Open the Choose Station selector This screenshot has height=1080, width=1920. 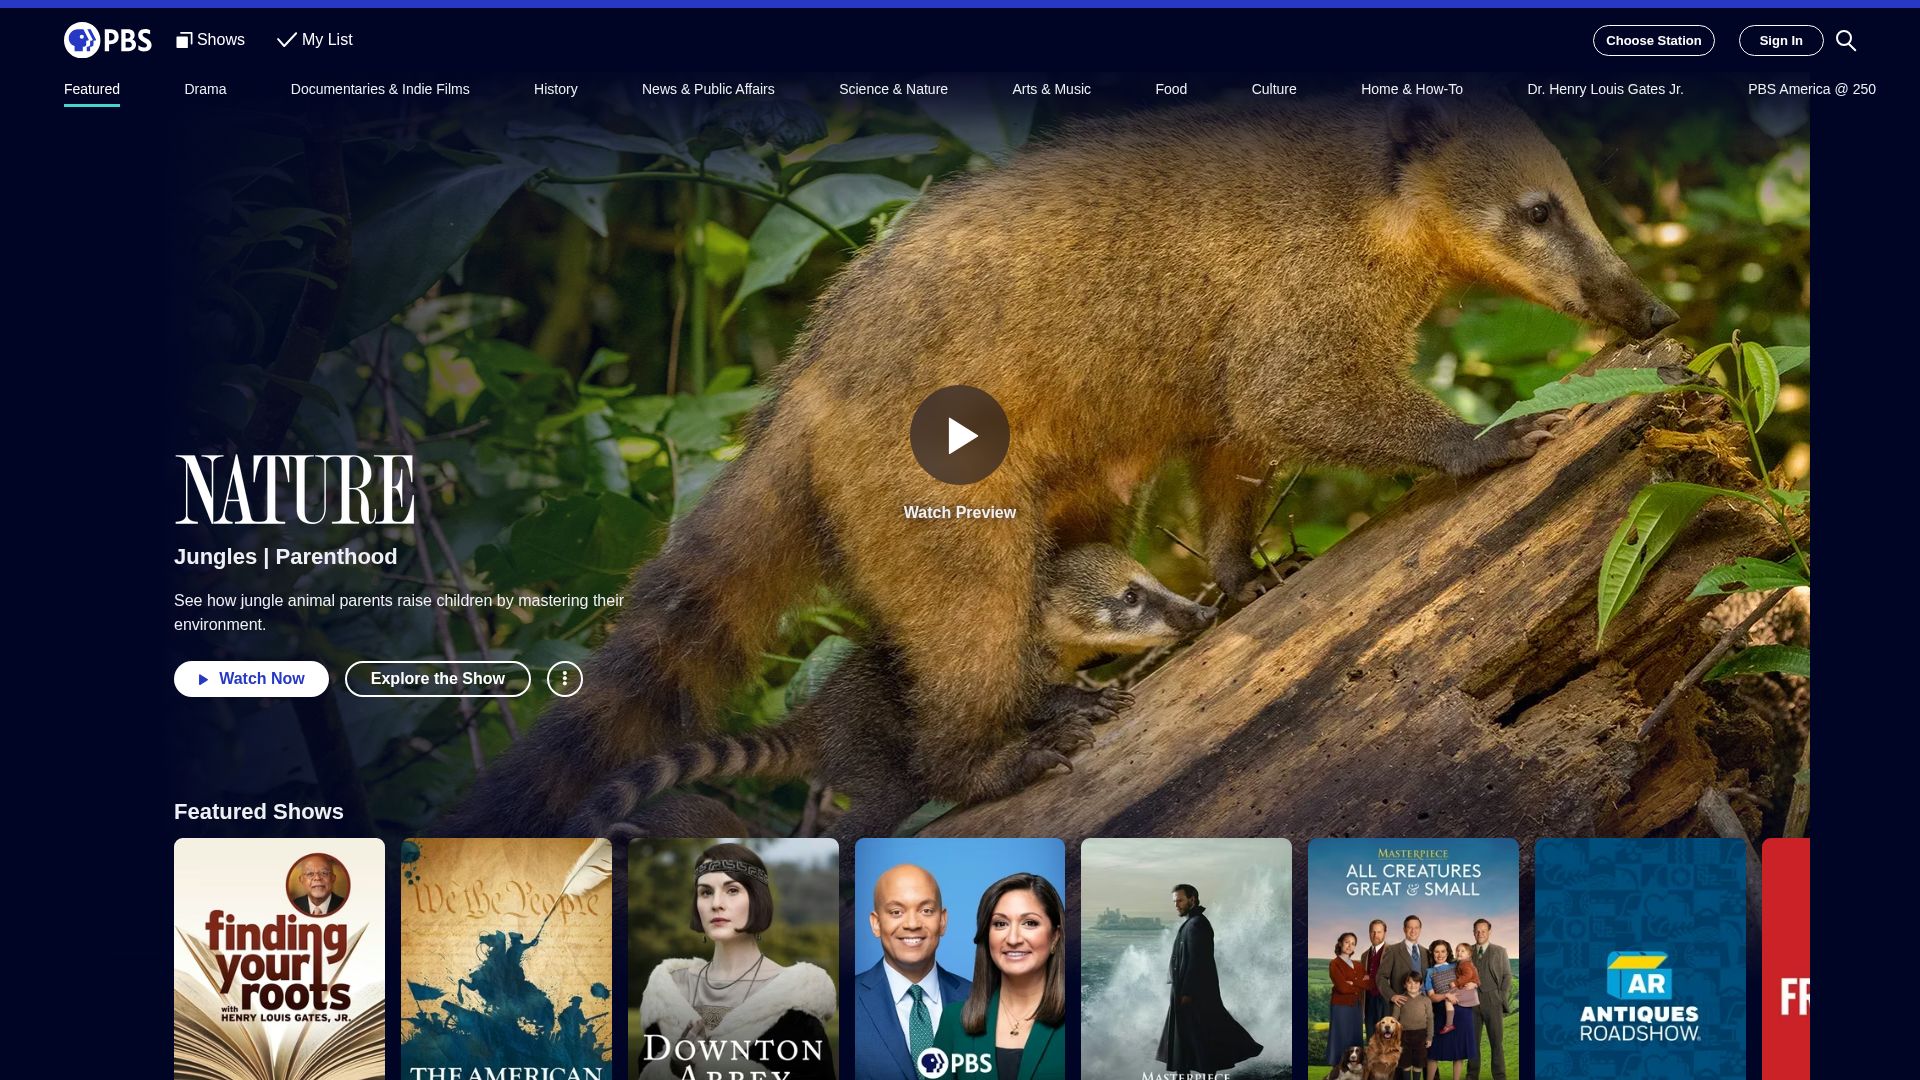point(1653,40)
